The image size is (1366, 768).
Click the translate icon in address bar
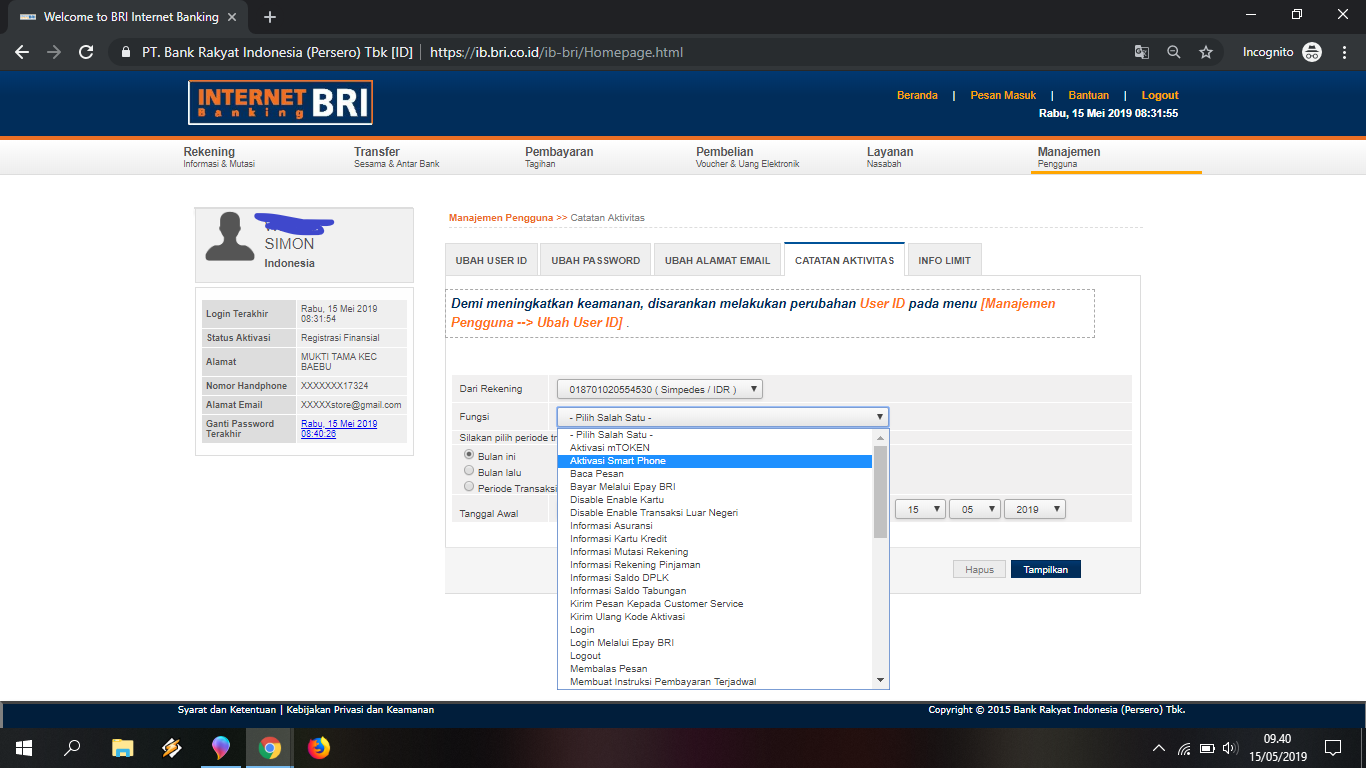(x=1142, y=51)
